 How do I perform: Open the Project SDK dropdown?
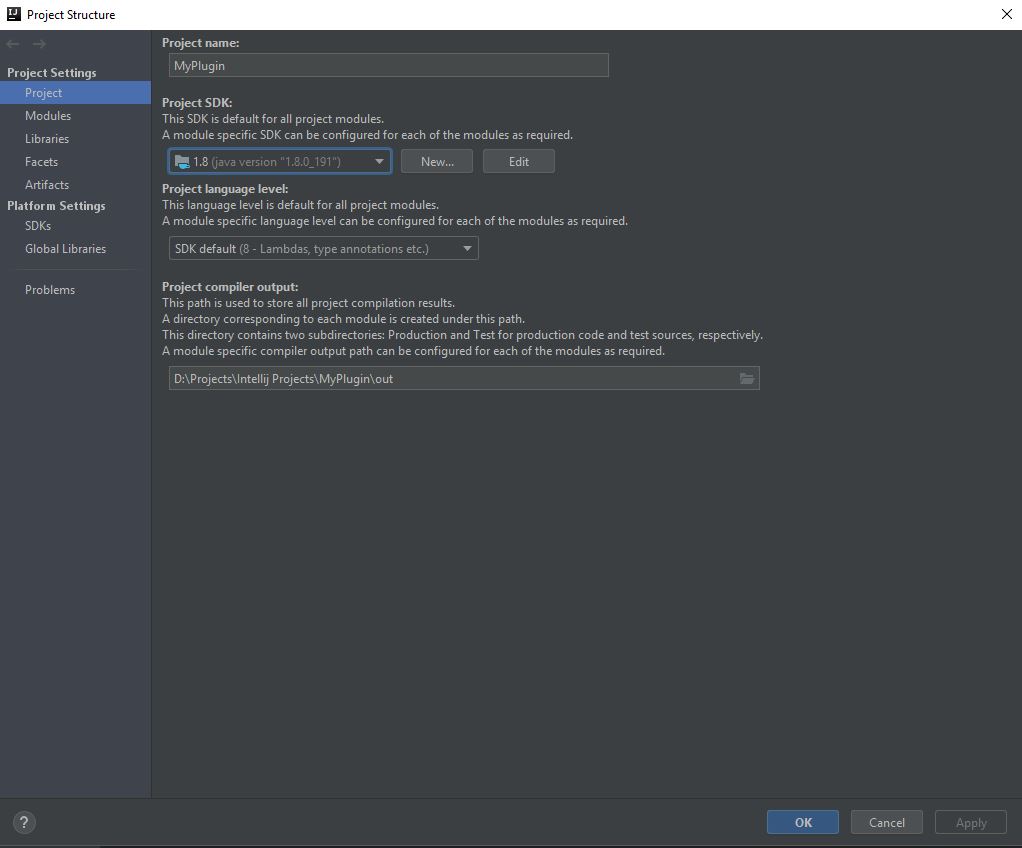tap(280, 161)
